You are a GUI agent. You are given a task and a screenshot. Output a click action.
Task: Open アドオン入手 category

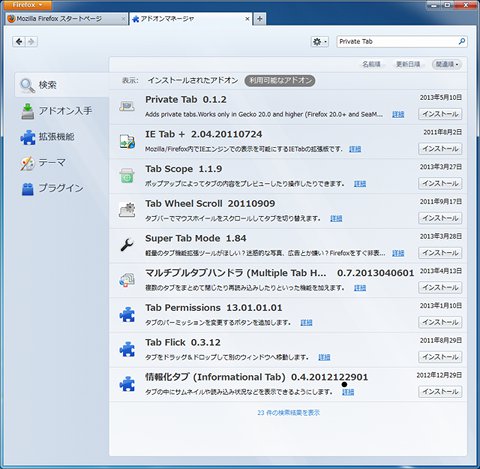(62, 111)
